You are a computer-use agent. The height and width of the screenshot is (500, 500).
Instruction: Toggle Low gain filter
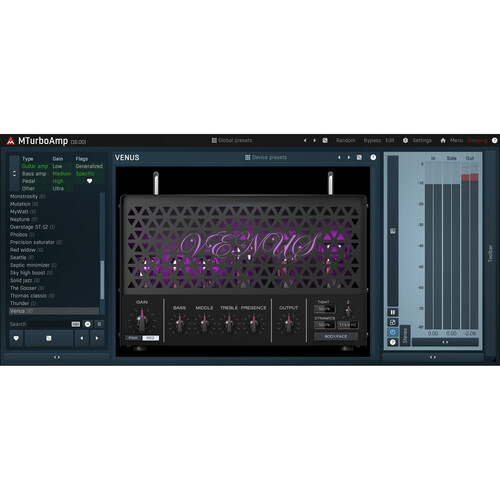[x=57, y=166]
